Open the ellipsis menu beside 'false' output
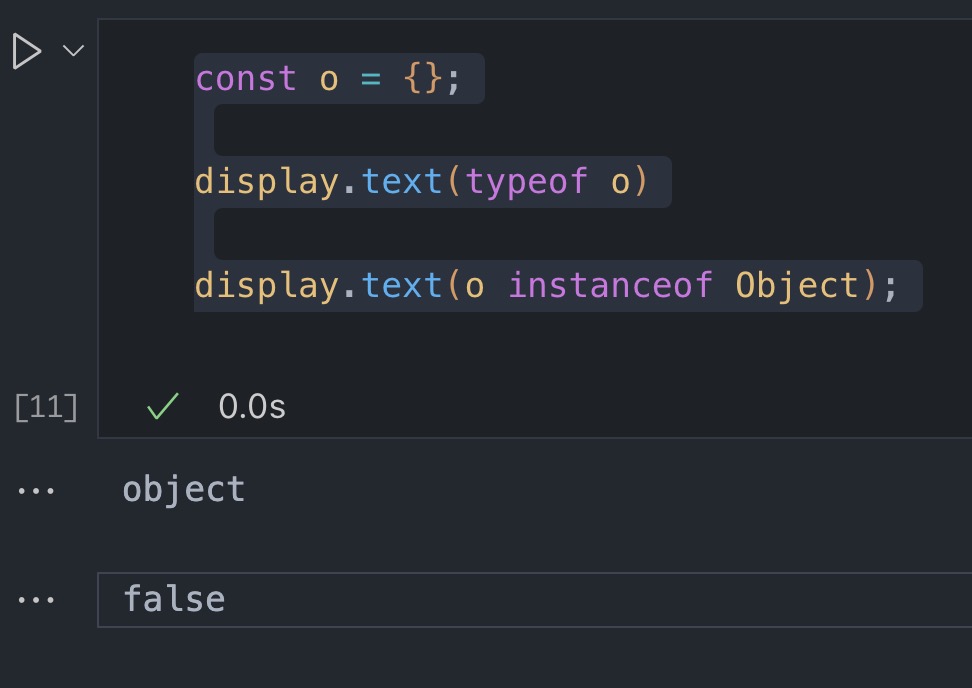 [x=37, y=600]
